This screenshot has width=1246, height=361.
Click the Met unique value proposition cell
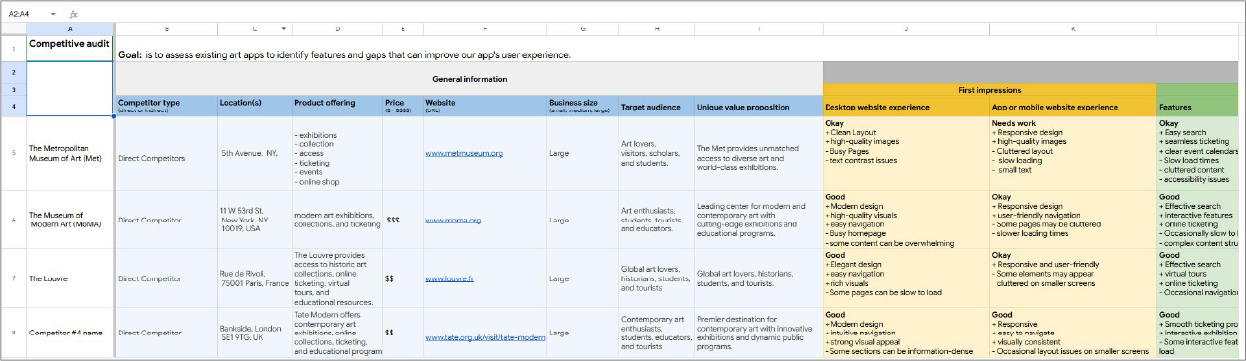[758, 154]
